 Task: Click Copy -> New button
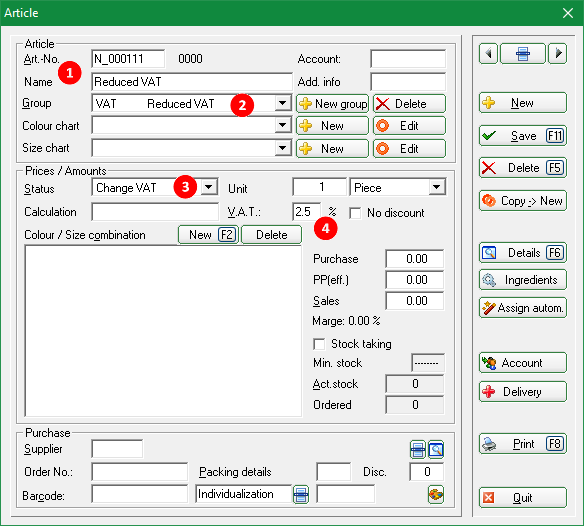(x=523, y=201)
